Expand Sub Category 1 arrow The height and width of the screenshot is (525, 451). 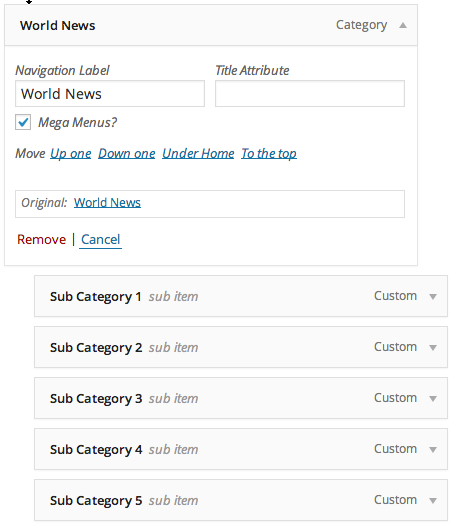point(433,297)
